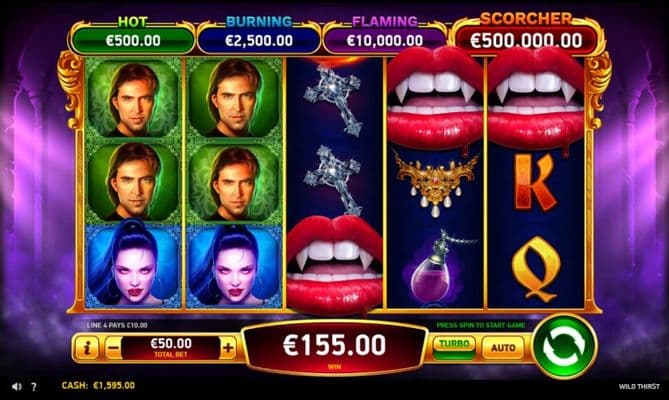Mute sound with the speaker icon
669x400 pixels.
tap(17, 386)
